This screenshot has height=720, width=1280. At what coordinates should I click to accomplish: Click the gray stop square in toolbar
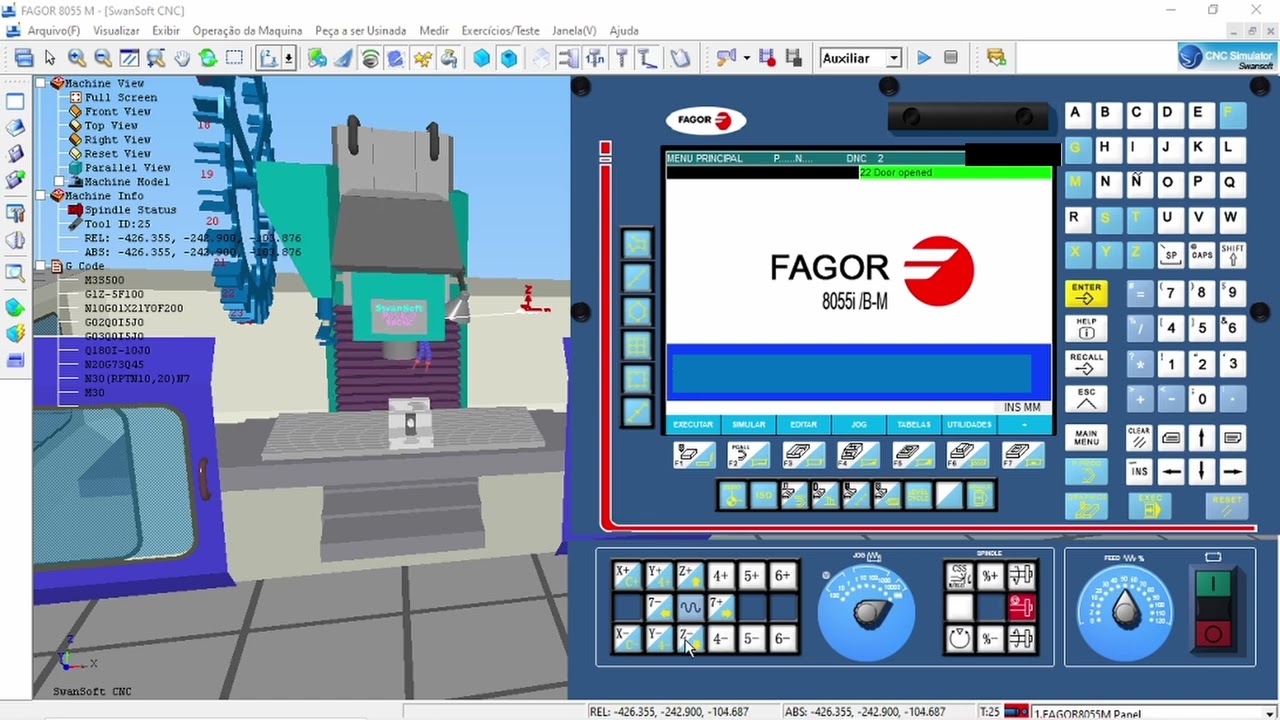pos(951,58)
